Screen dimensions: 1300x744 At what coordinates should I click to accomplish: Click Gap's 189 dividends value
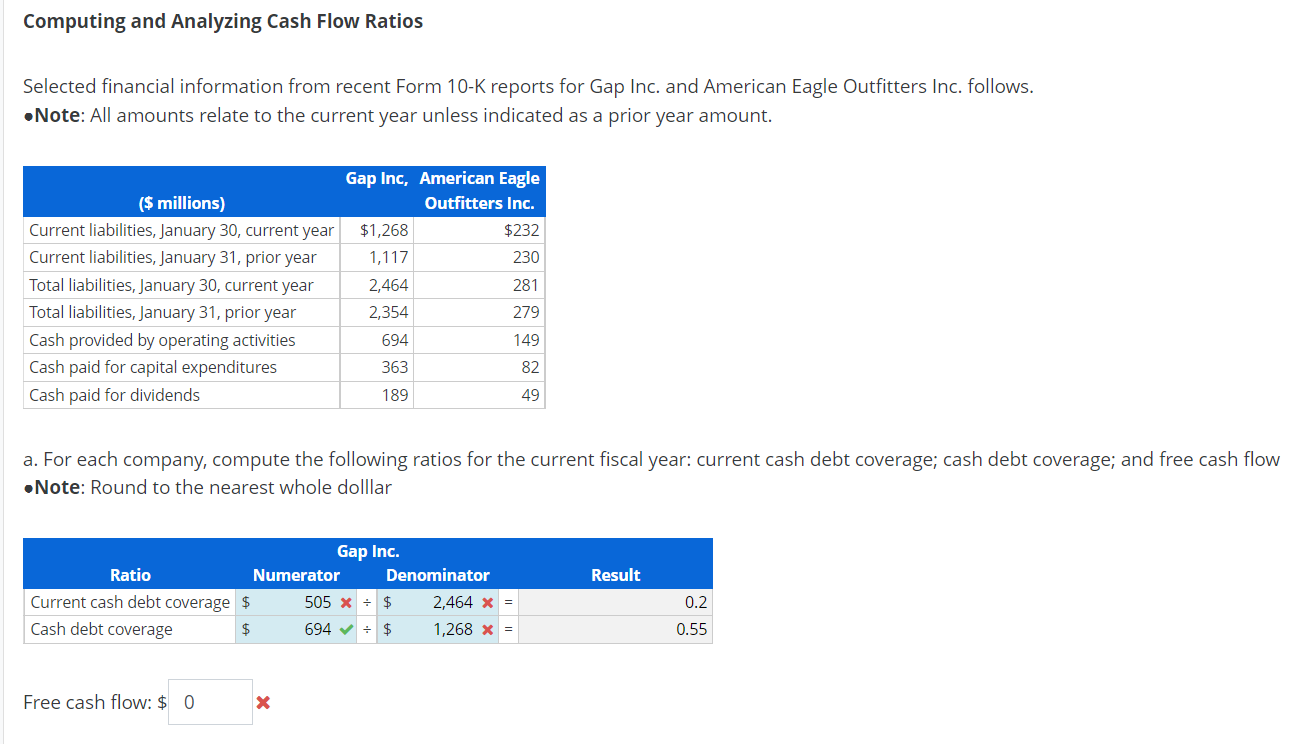point(395,396)
